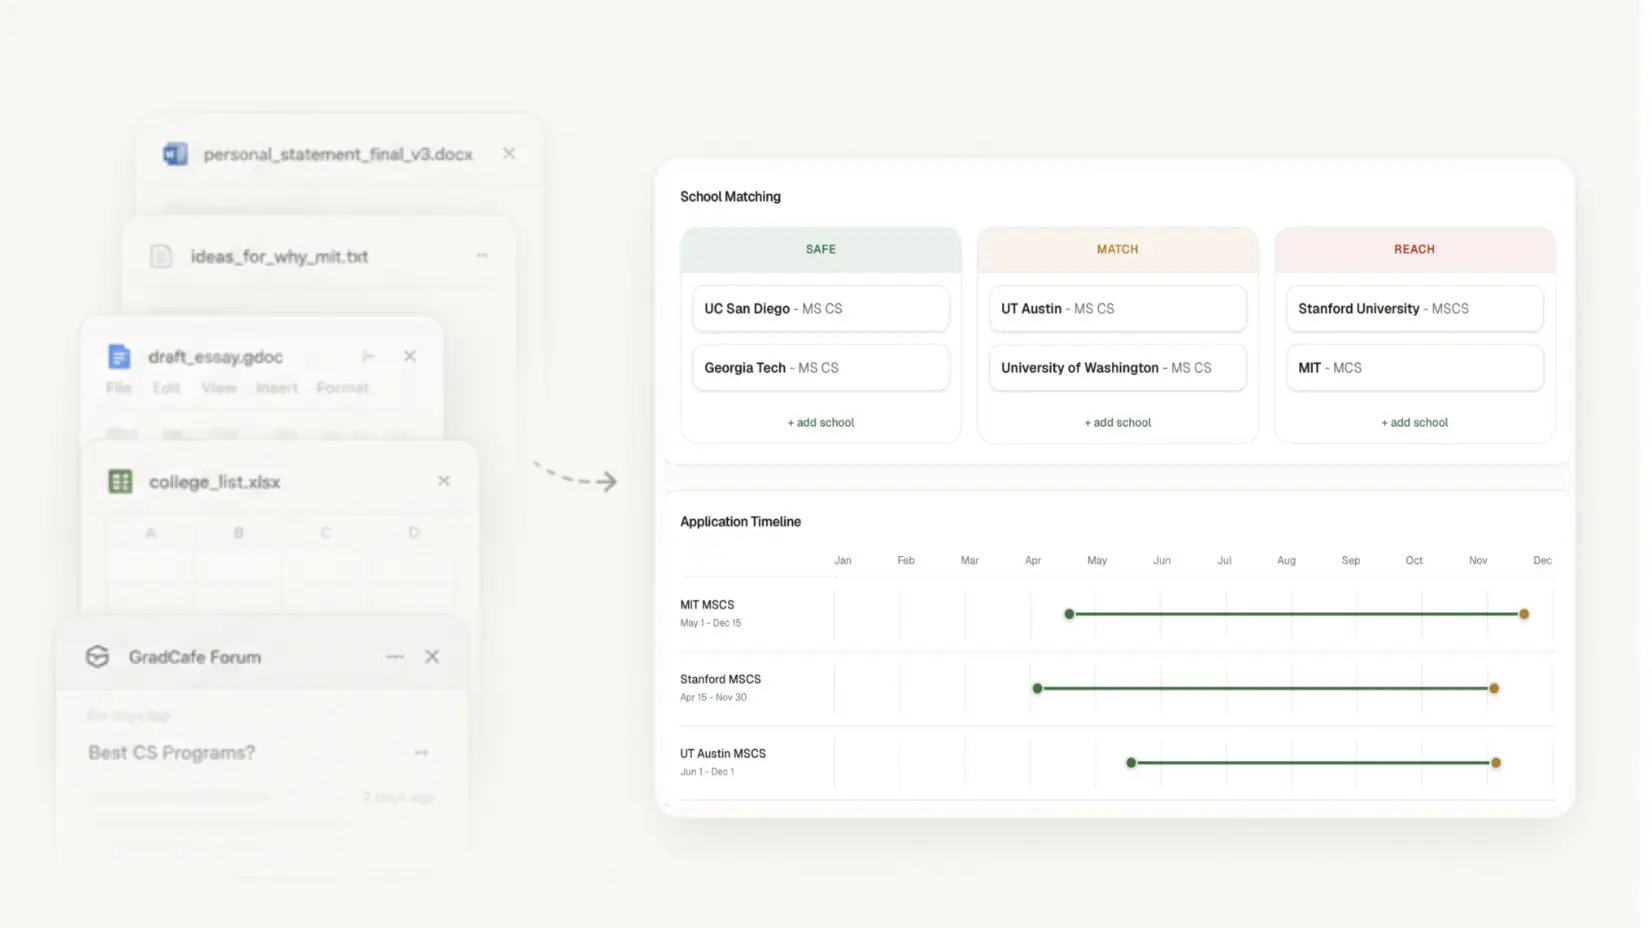Click the MIT MSCS deadline end marker
1652x928 pixels.
(1524, 614)
